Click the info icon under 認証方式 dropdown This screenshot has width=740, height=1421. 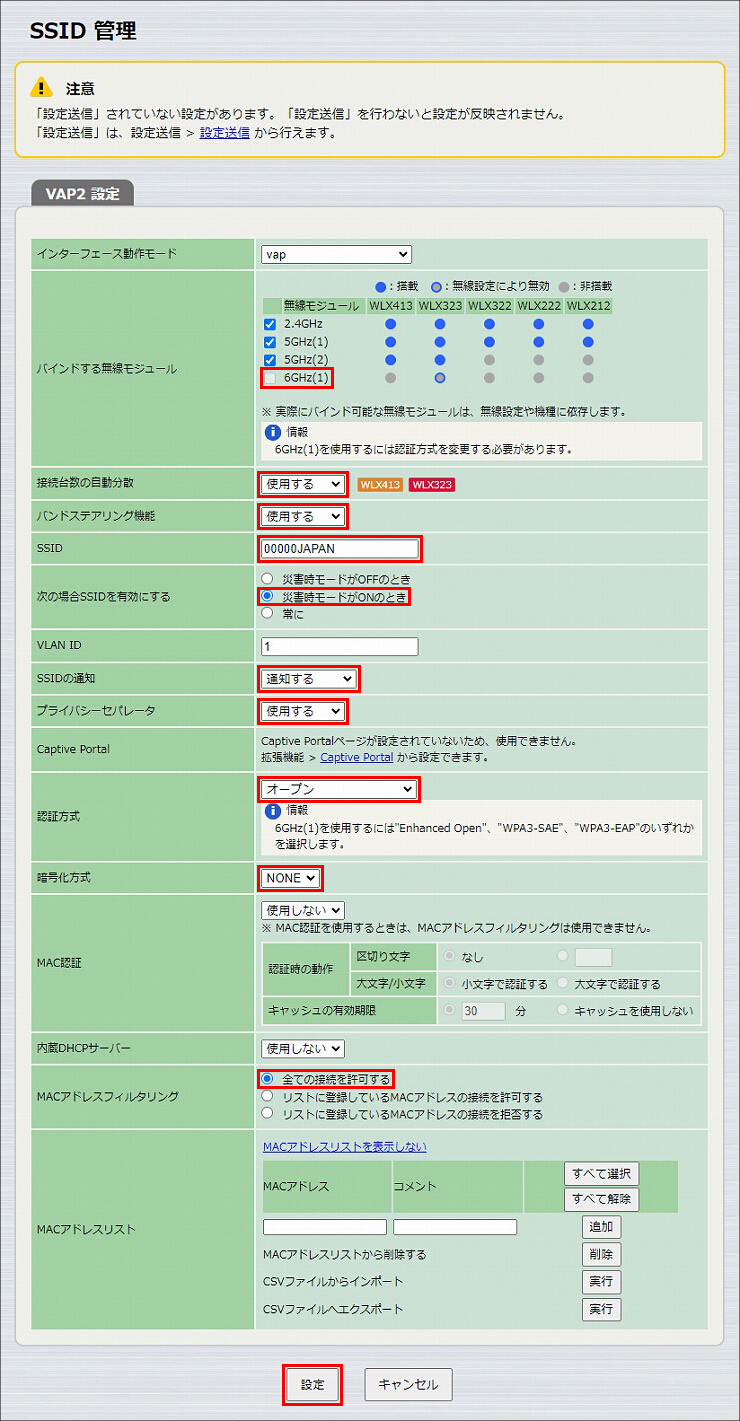coord(272,810)
